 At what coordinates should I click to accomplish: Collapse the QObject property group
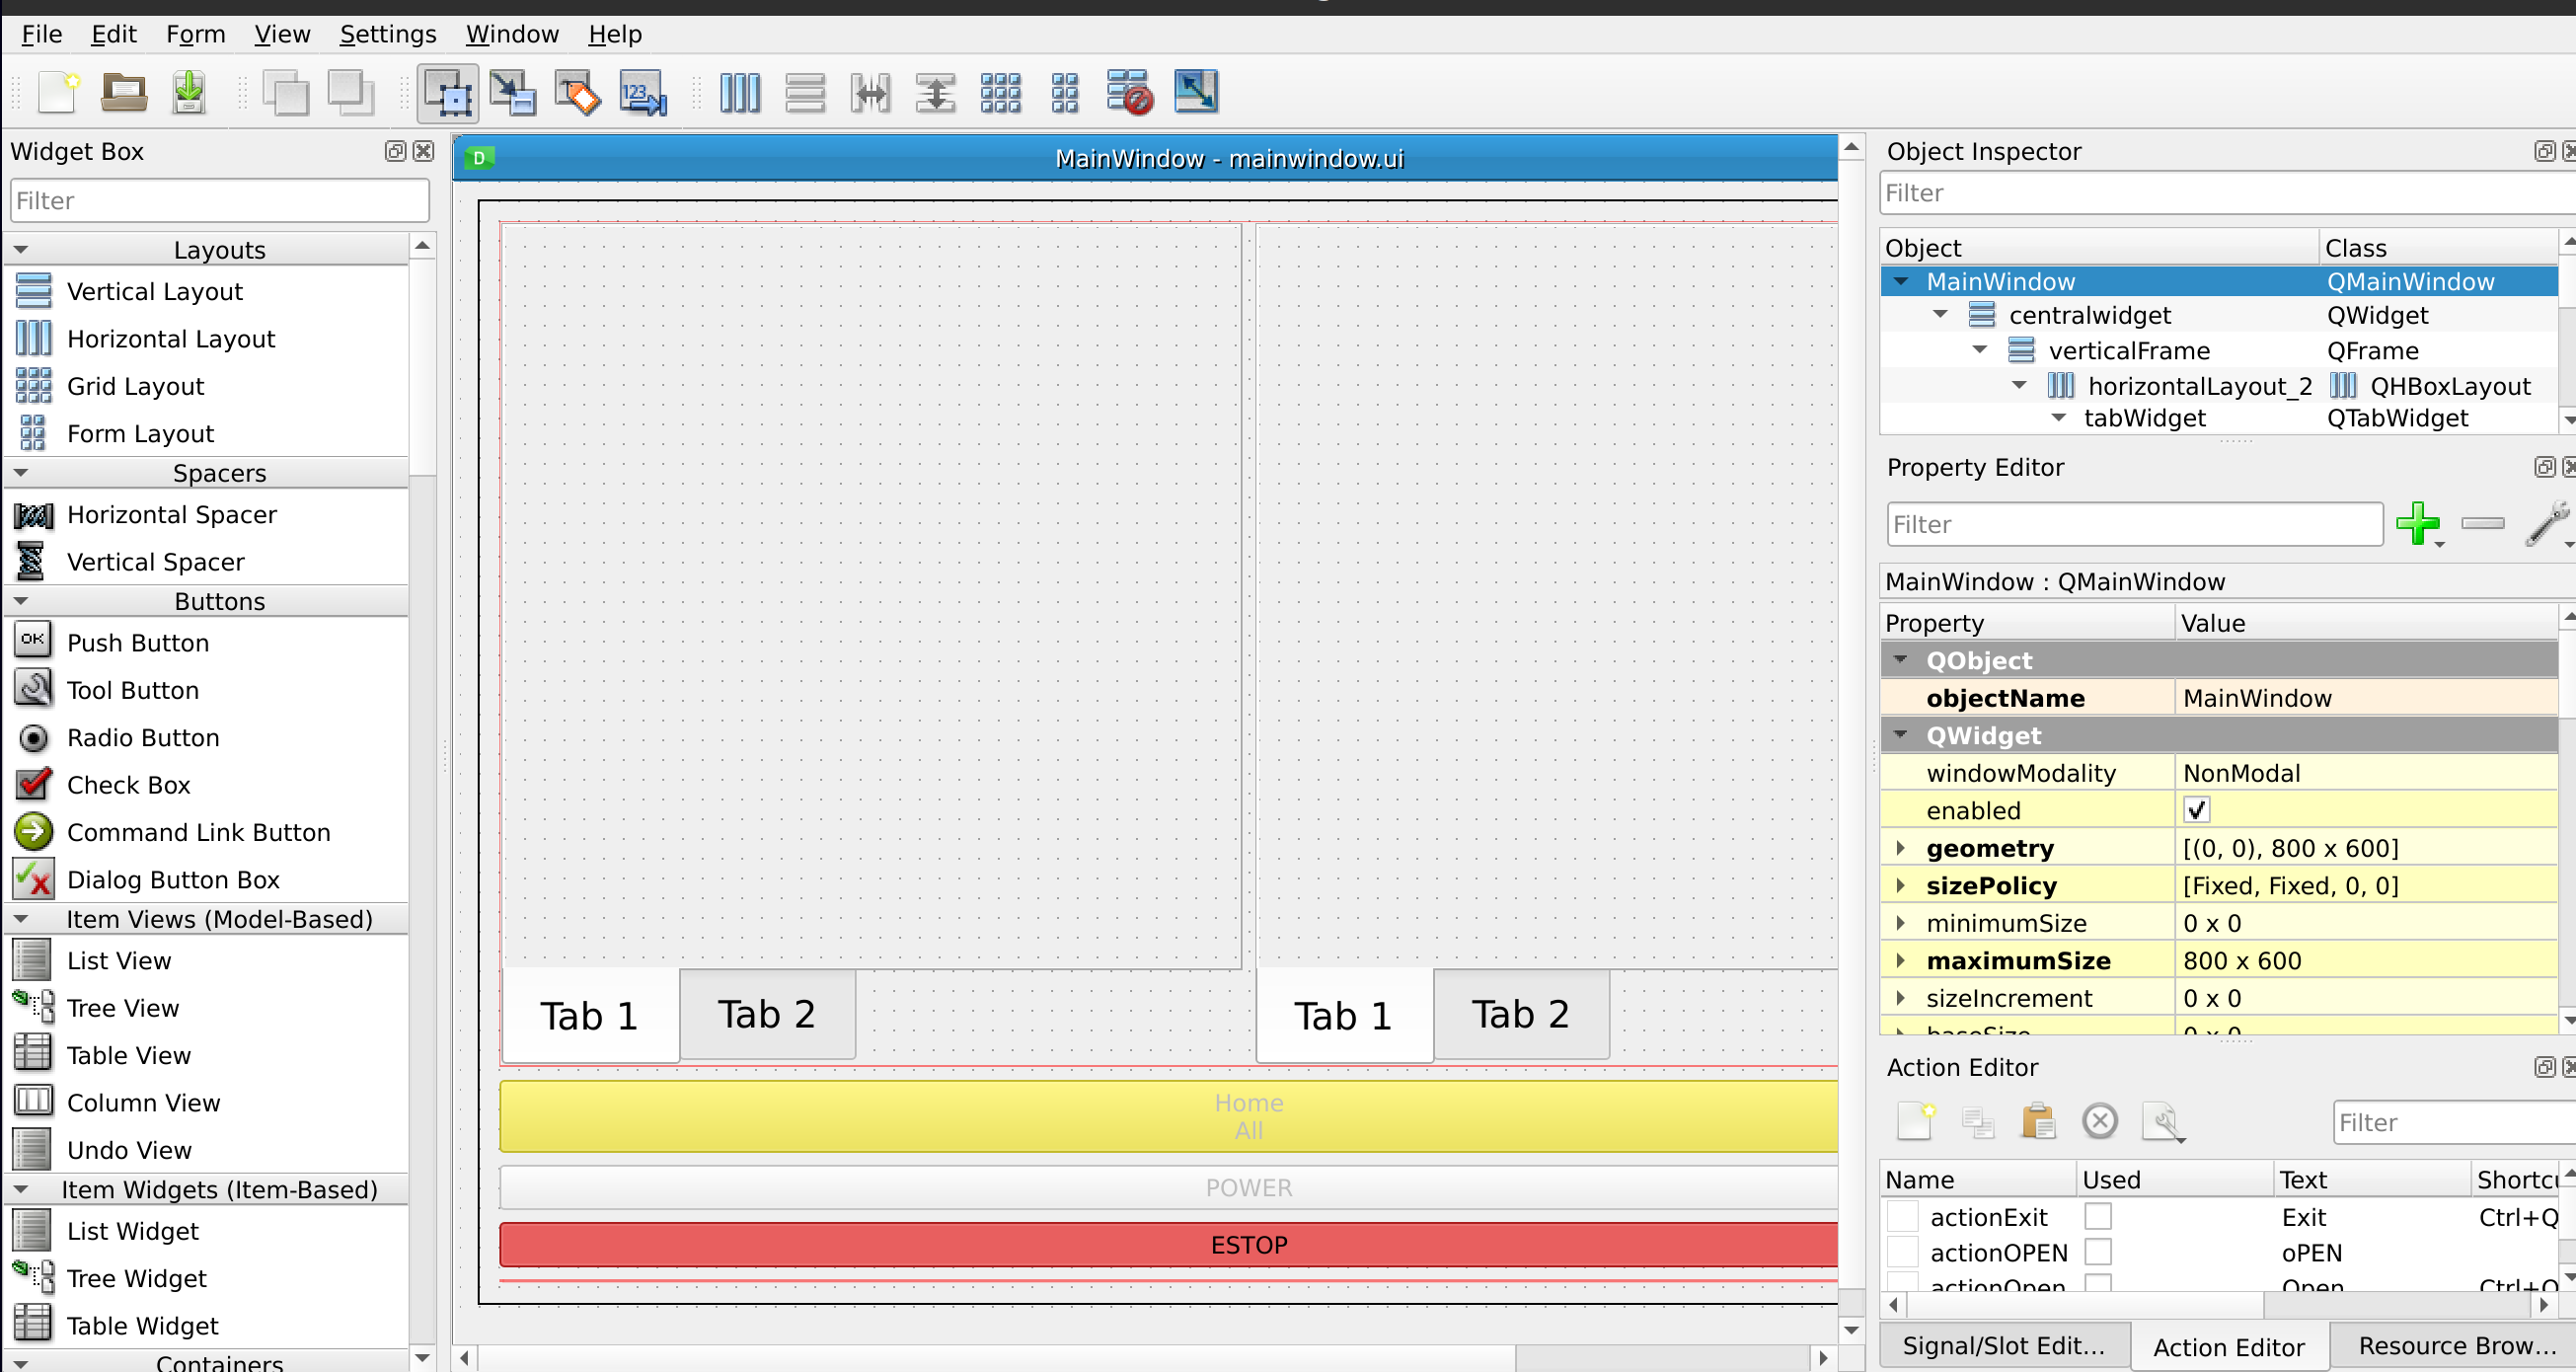coord(1900,660)
